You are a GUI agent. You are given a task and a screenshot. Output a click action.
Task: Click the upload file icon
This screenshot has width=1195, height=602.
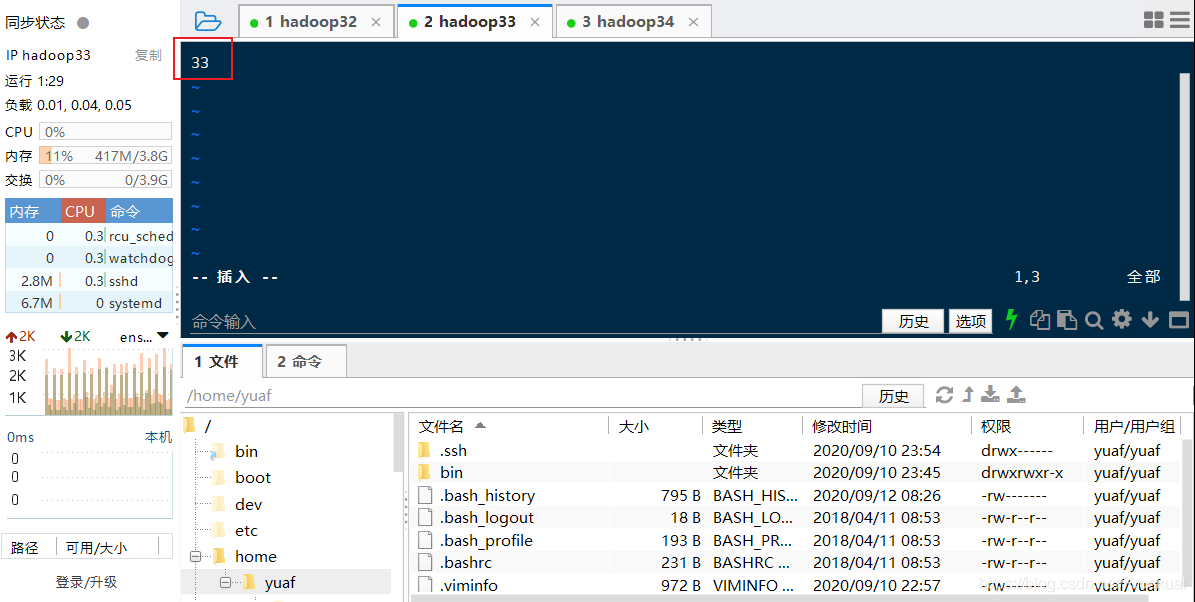(x=1016, y=394)
